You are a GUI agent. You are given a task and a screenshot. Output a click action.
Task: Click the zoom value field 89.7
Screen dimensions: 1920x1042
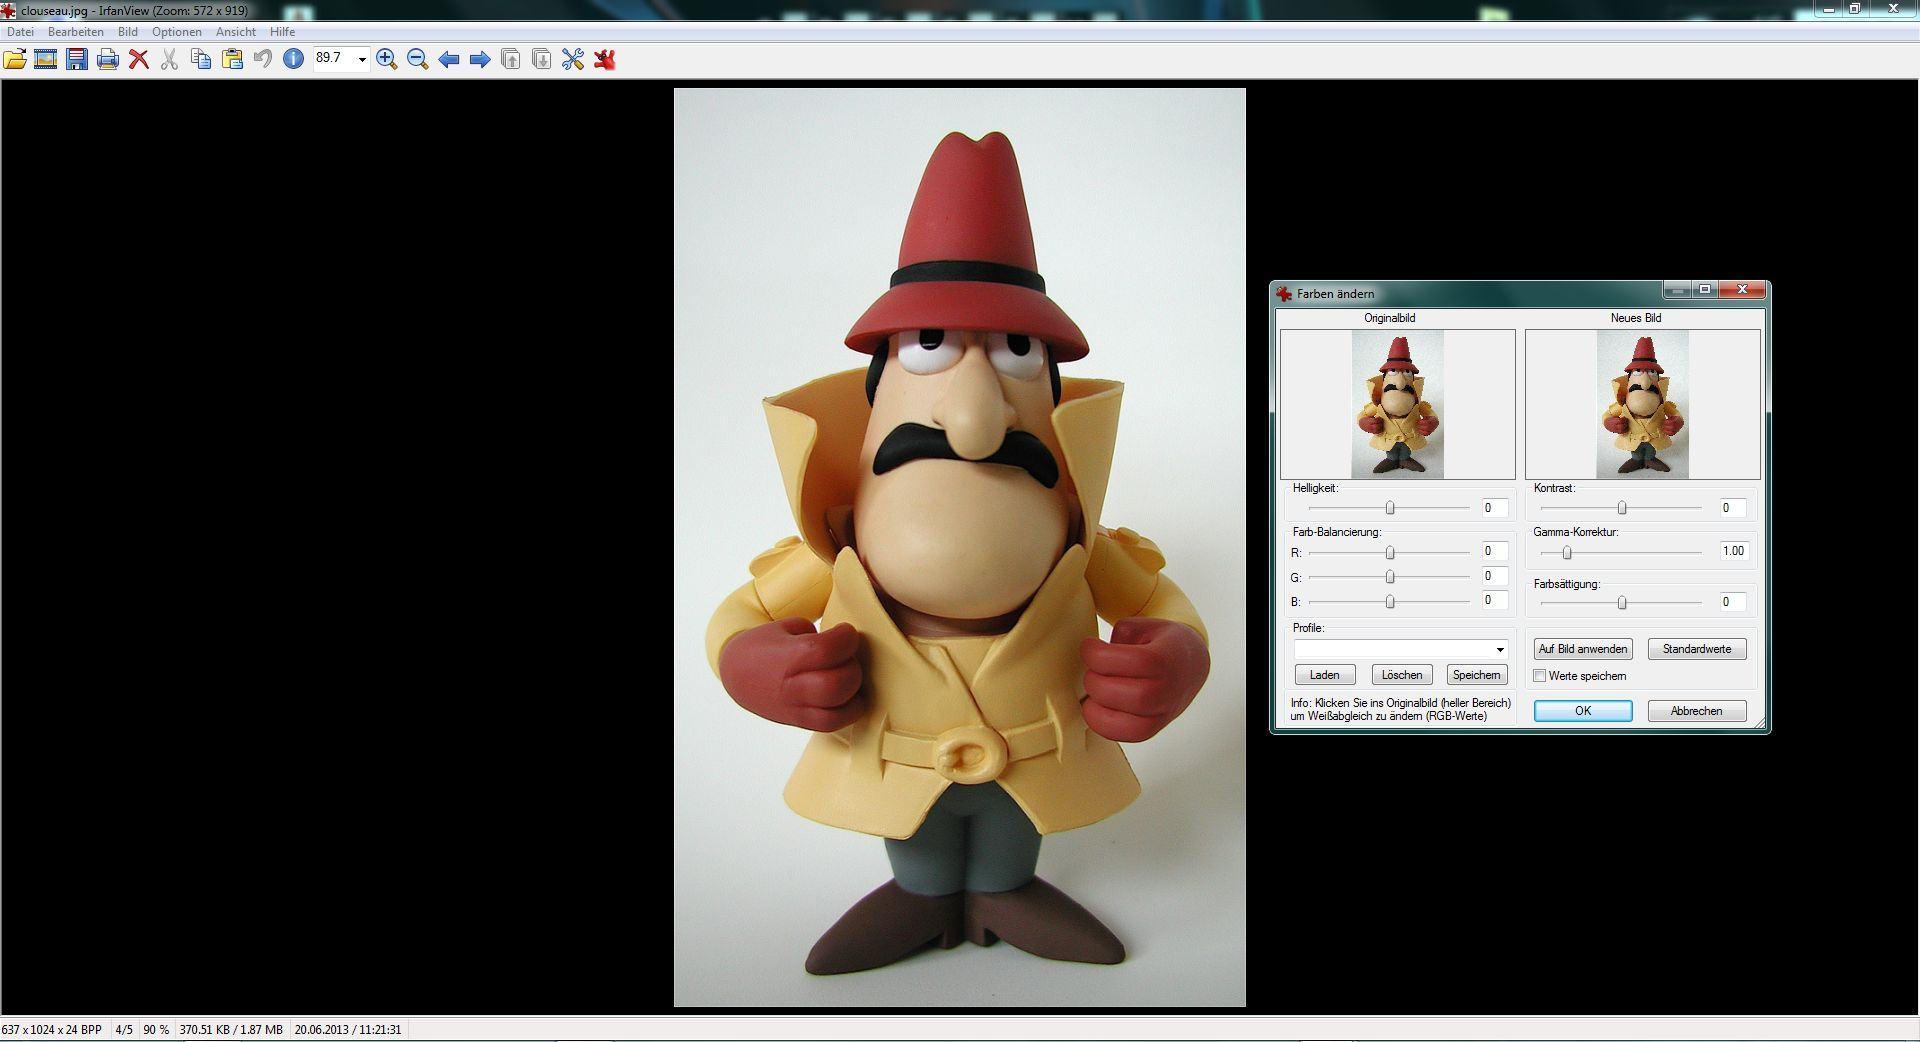coord(334,59)
